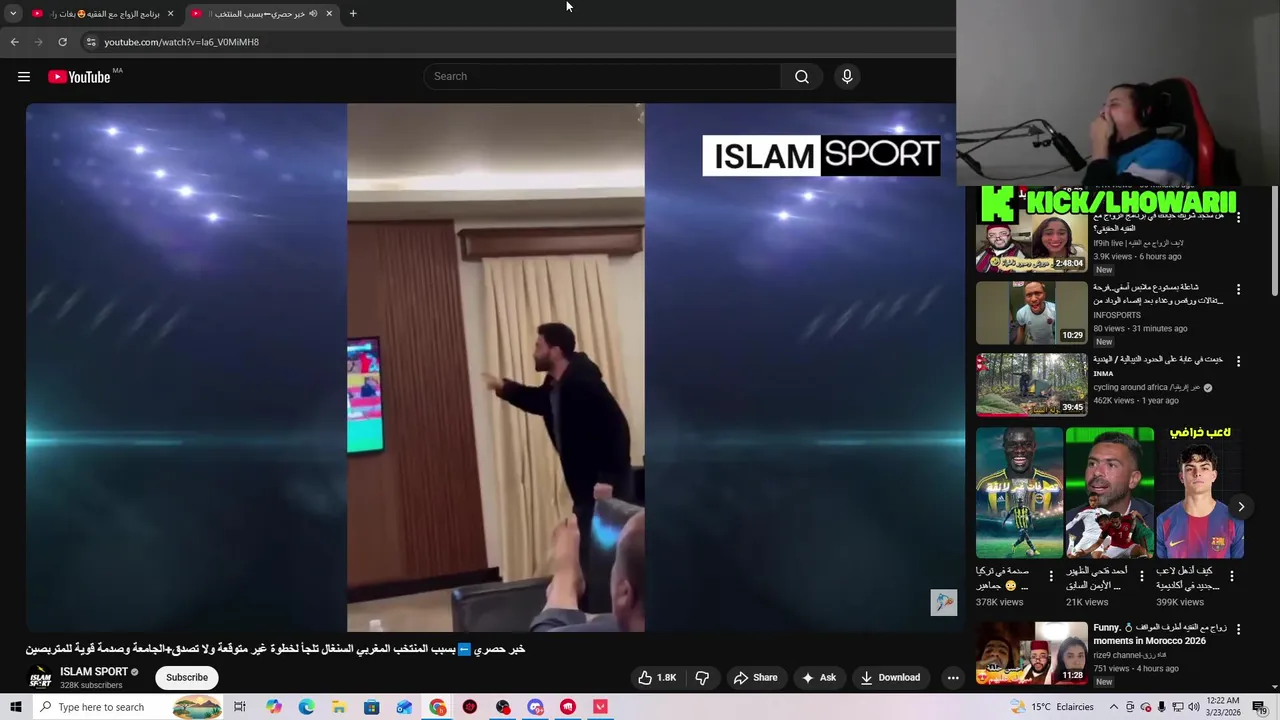The width and height of the screenshot is (1280, 720).
Task: Start voice search with the microphone icon
Action: pyautogui.click(x=847, y=77)
